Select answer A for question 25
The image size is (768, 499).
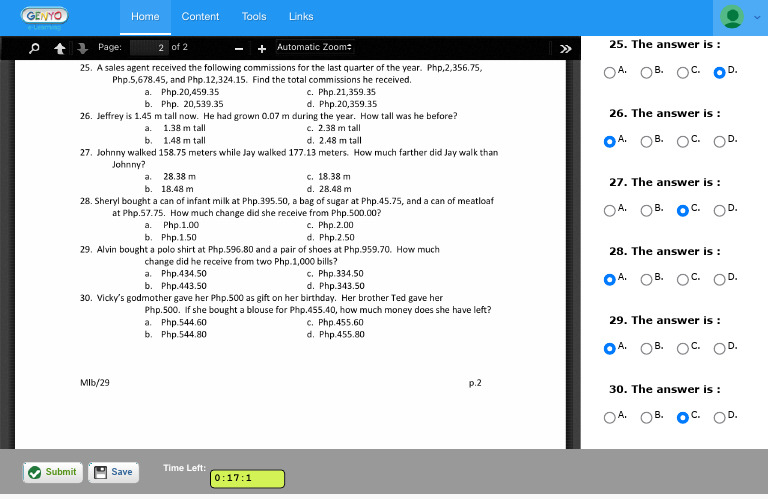(609, 72)
